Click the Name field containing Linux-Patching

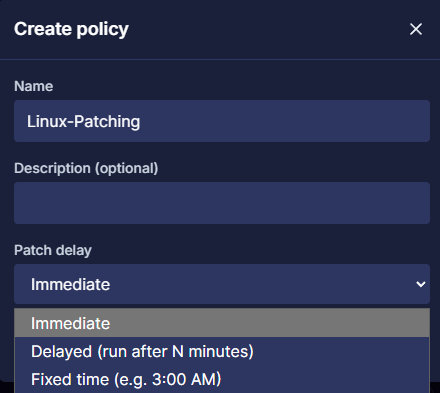222,121
